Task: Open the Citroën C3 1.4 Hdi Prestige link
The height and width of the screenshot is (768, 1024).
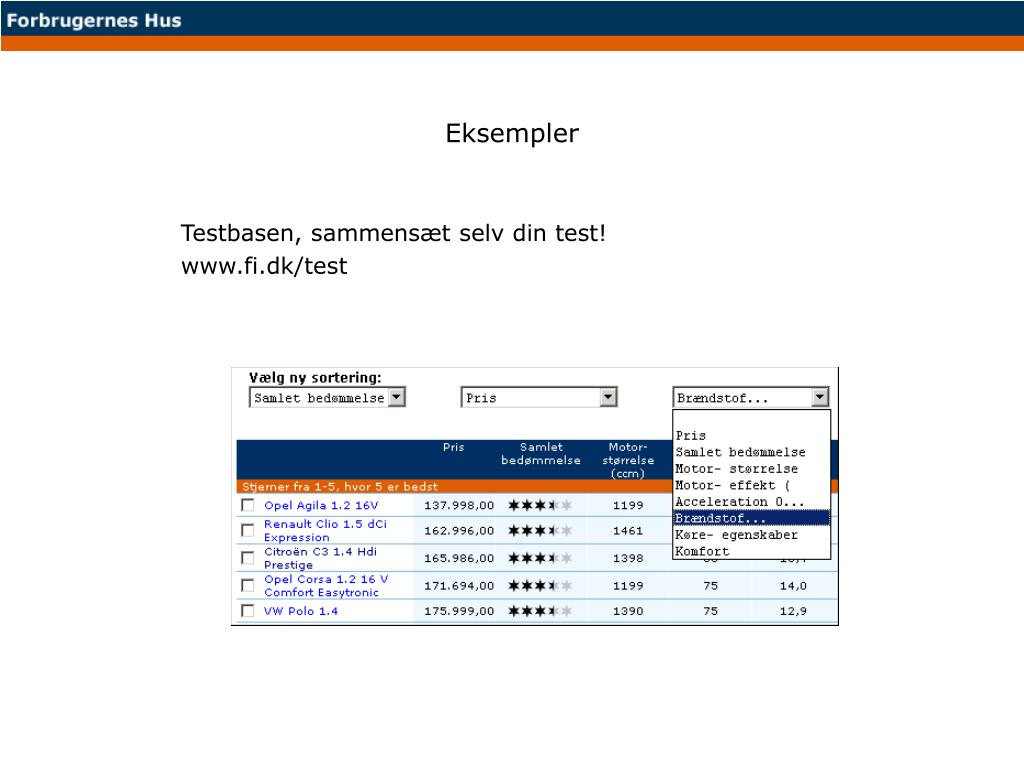Action: click(320, 558)
